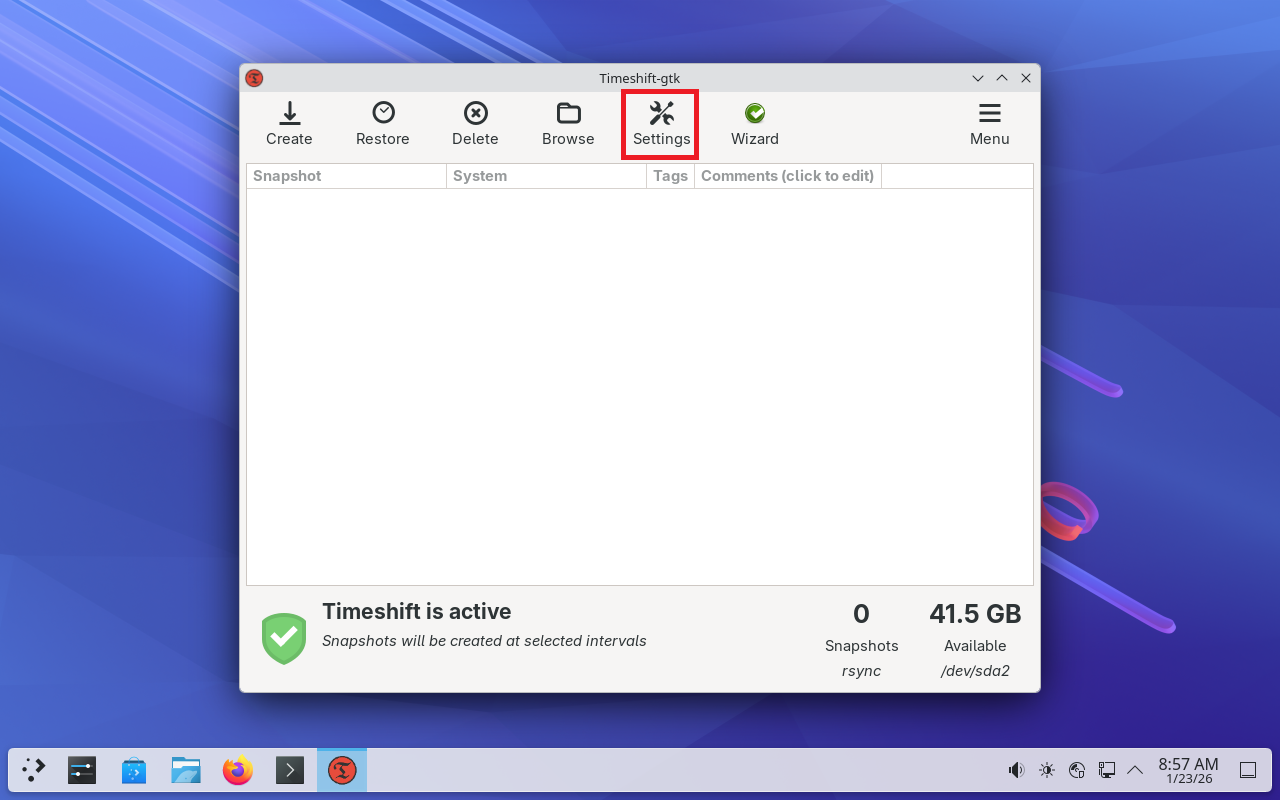Open Dolphin file manager from taskbar

(186, 770)
